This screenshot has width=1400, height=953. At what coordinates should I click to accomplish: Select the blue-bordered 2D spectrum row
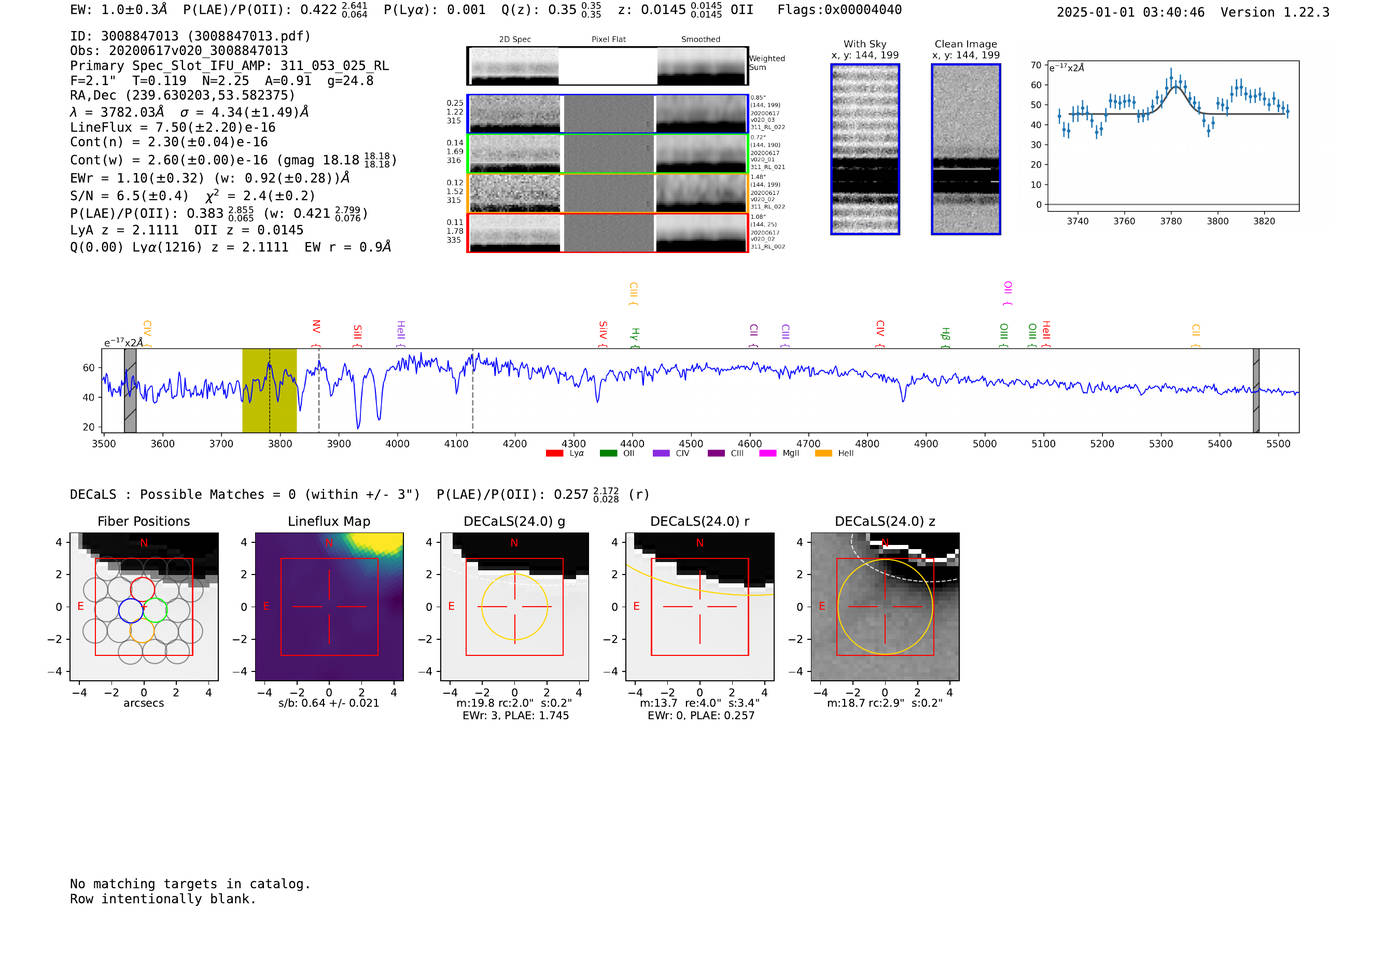tap(607, 114)
